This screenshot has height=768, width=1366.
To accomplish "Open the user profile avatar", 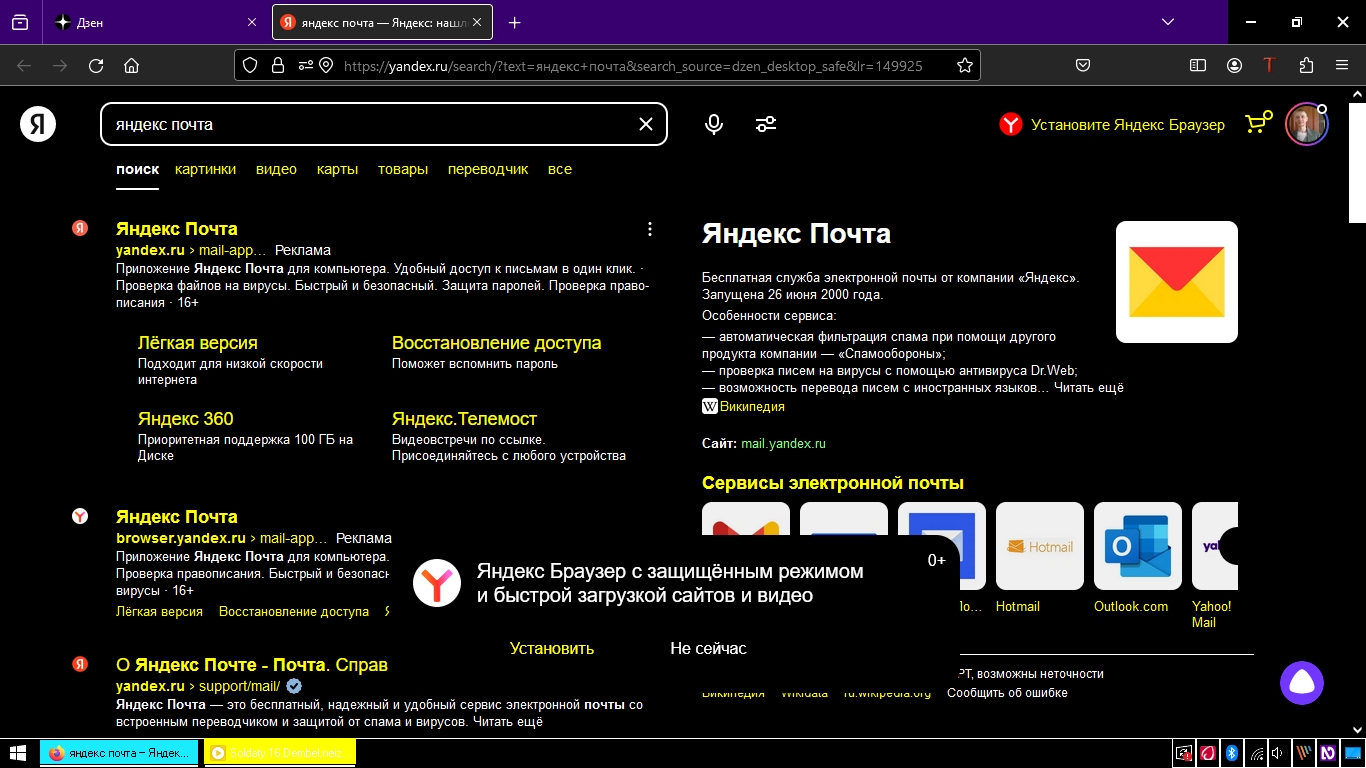I will (x=1306, y=124).
